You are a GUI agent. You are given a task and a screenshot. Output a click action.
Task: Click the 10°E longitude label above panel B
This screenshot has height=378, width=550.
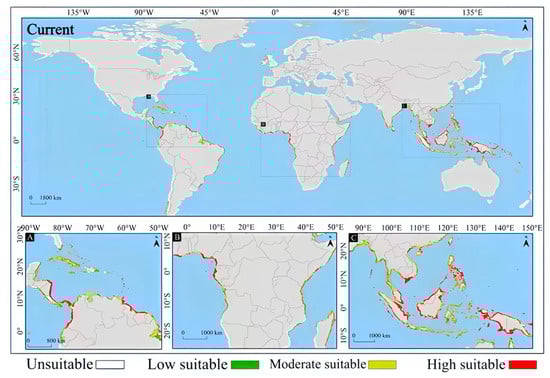point(217,227)
